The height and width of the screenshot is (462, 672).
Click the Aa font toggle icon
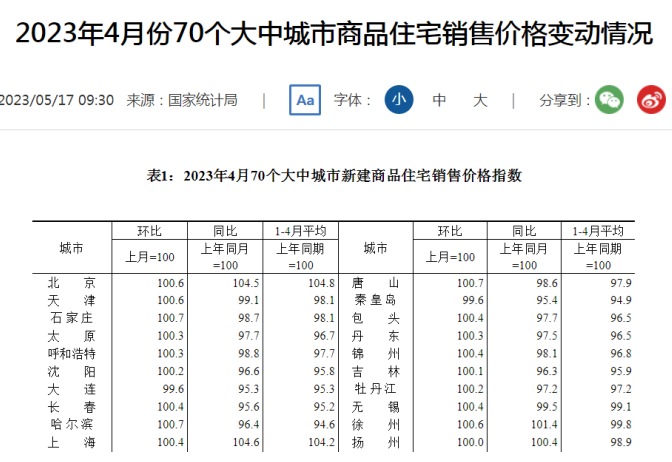[x=305, y=100]
